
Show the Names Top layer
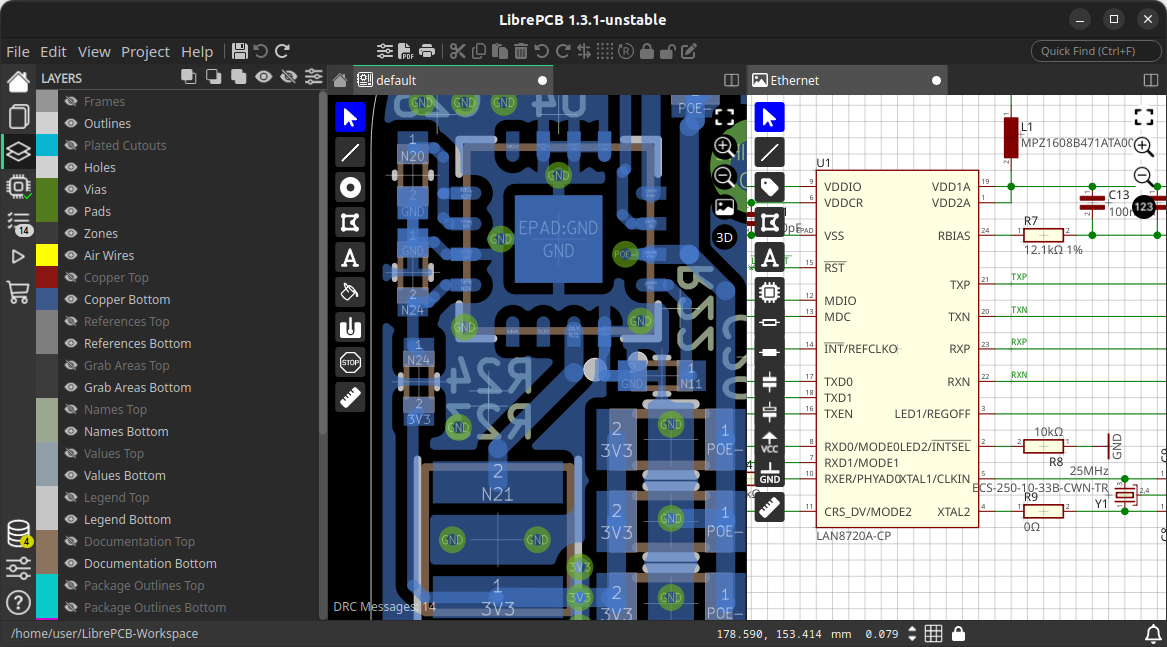click(71, 409)
